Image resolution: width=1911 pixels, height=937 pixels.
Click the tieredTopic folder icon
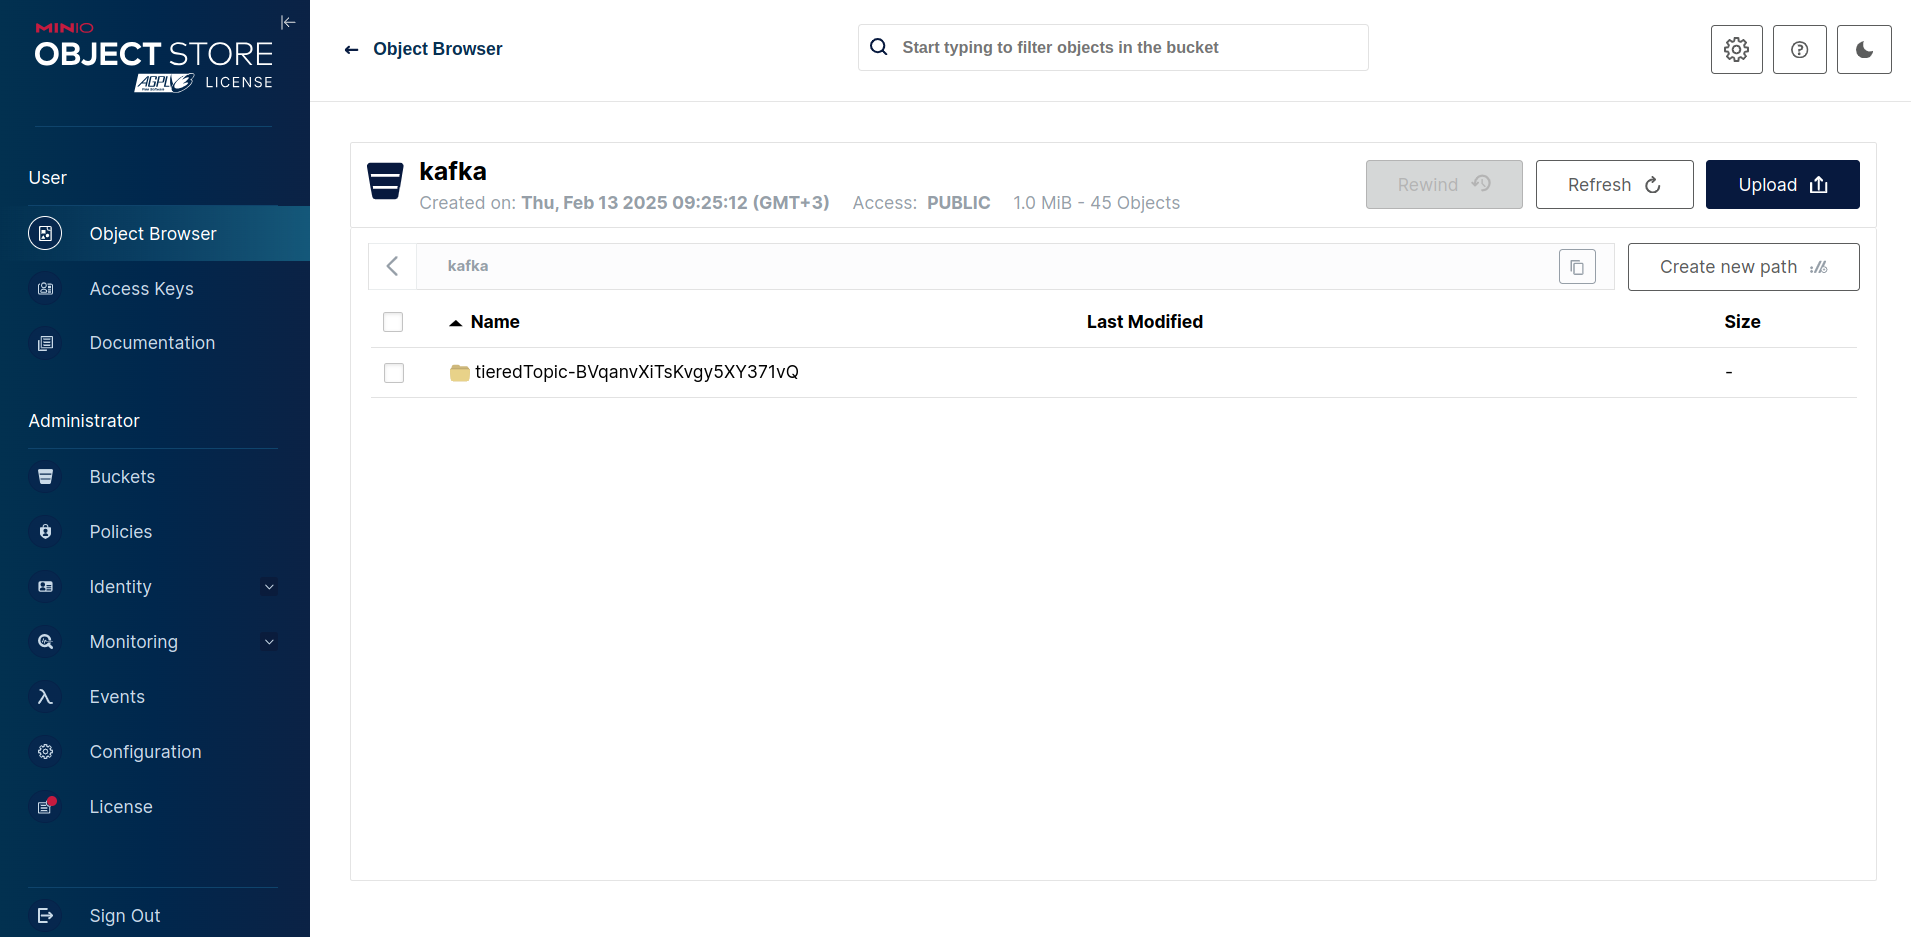coord(459,373)
